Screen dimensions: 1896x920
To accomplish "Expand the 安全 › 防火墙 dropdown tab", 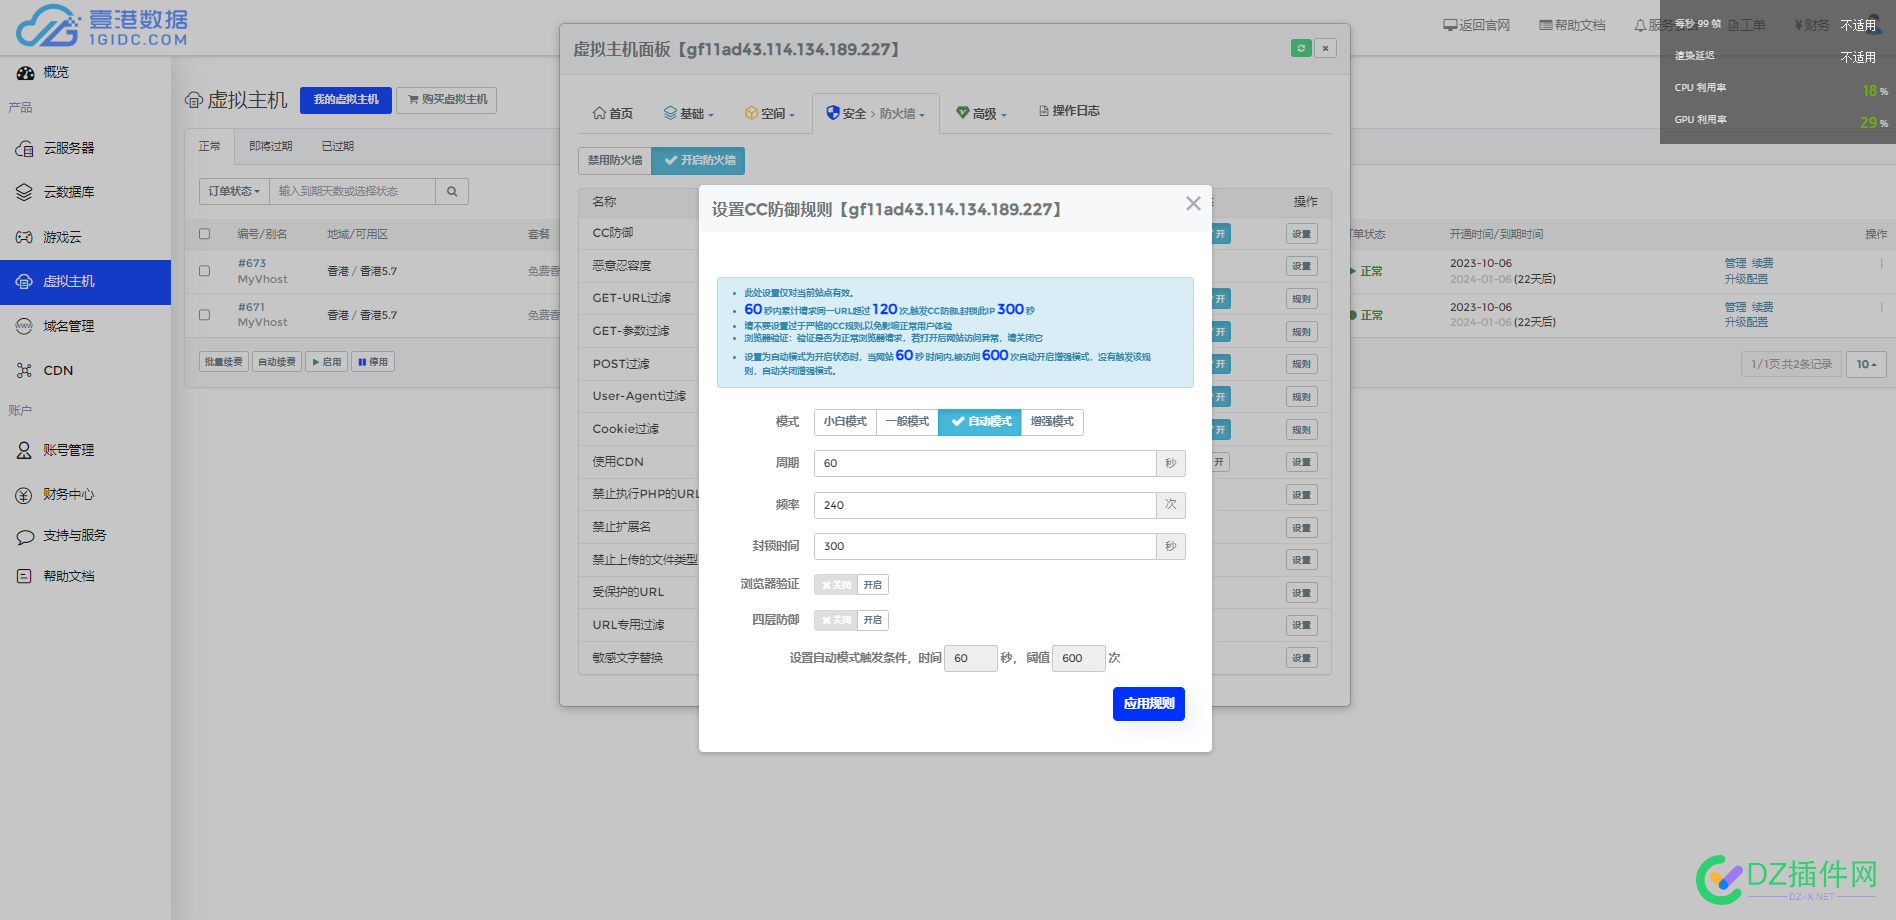I will (x=875, y=114).
